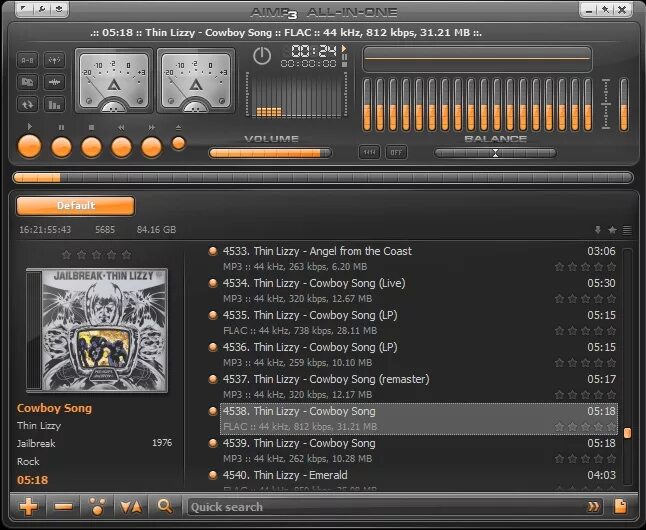
Task: Click the Jailbreak album cover art
Action: tap(97, 330)
